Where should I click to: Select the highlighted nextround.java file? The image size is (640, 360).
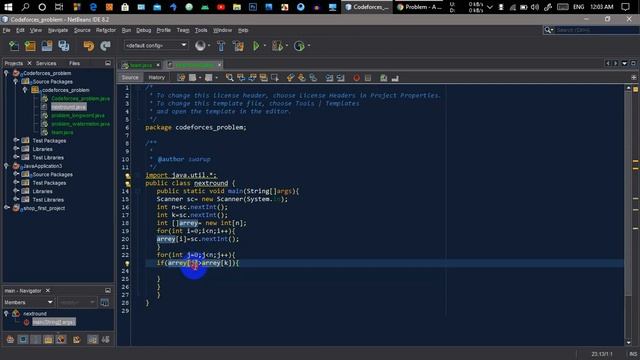tap(69, 107)
